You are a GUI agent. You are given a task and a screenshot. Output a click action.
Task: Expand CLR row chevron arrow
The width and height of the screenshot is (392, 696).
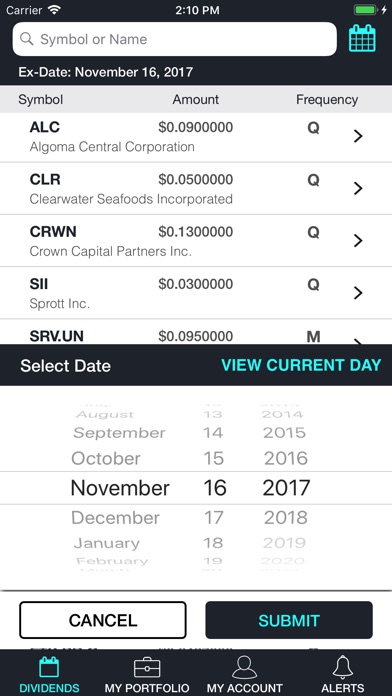tap(358, 189)
